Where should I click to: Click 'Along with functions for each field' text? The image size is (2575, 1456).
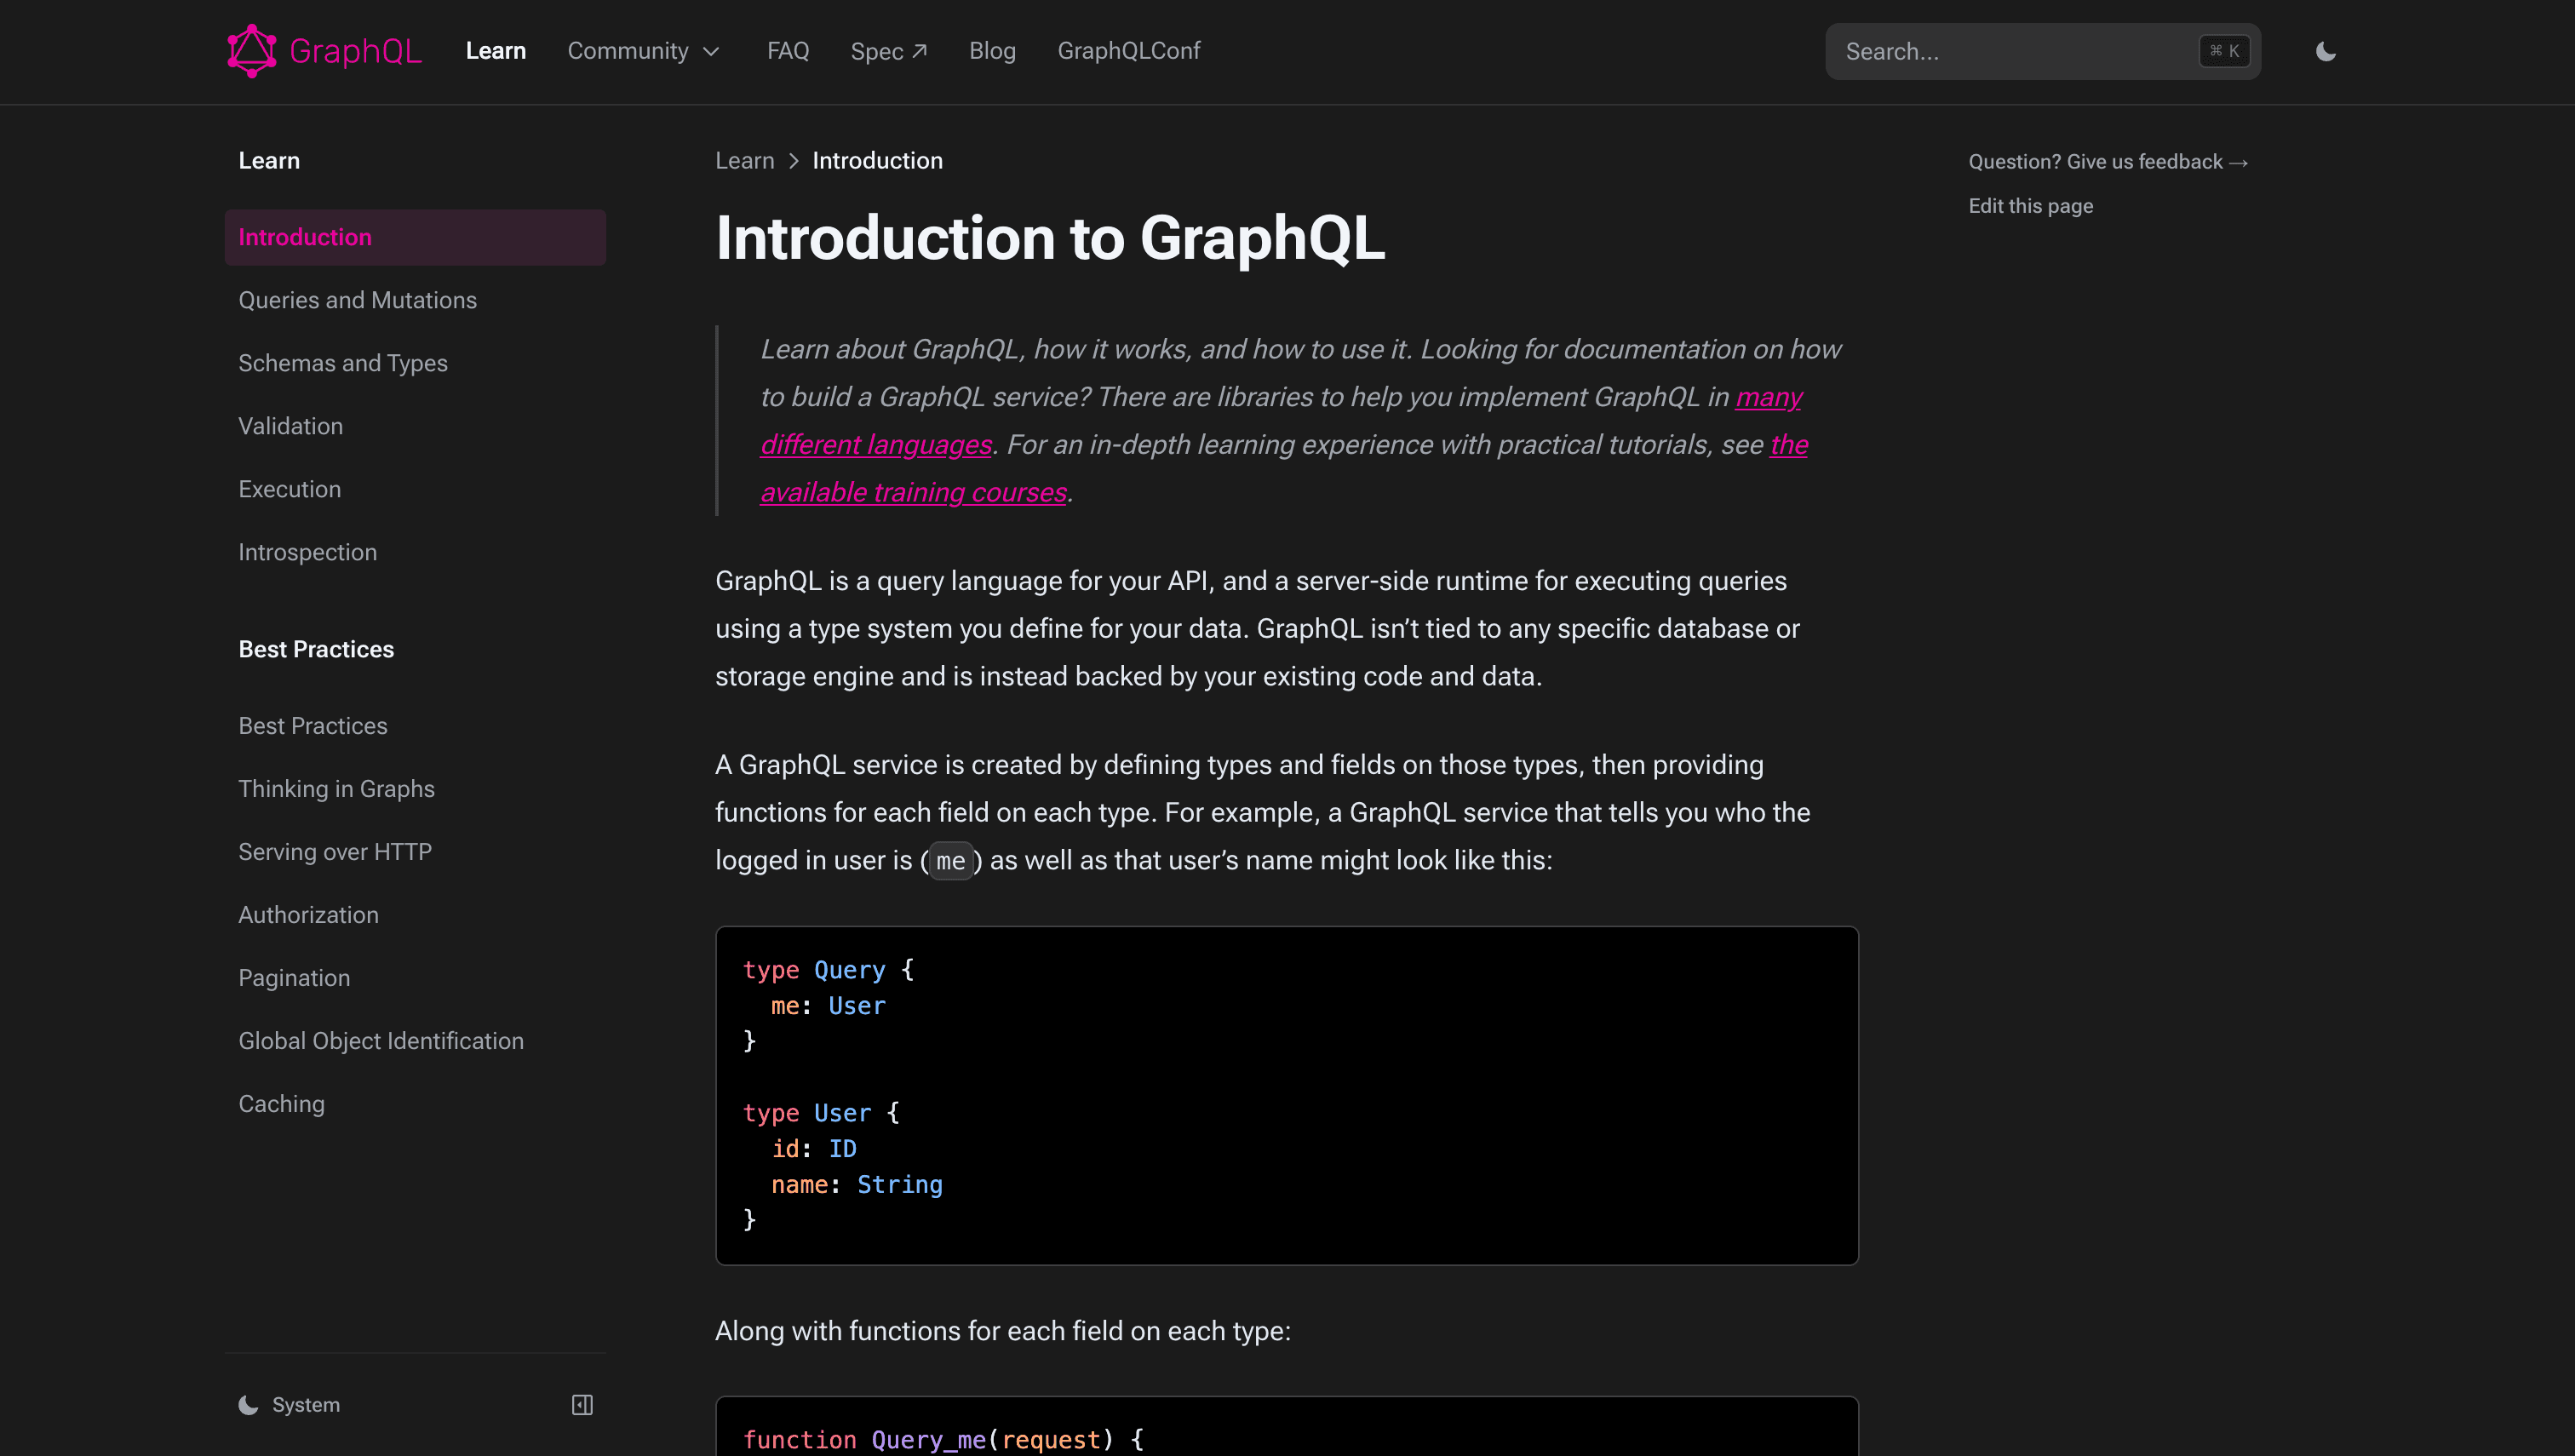coord(1002,1331)
